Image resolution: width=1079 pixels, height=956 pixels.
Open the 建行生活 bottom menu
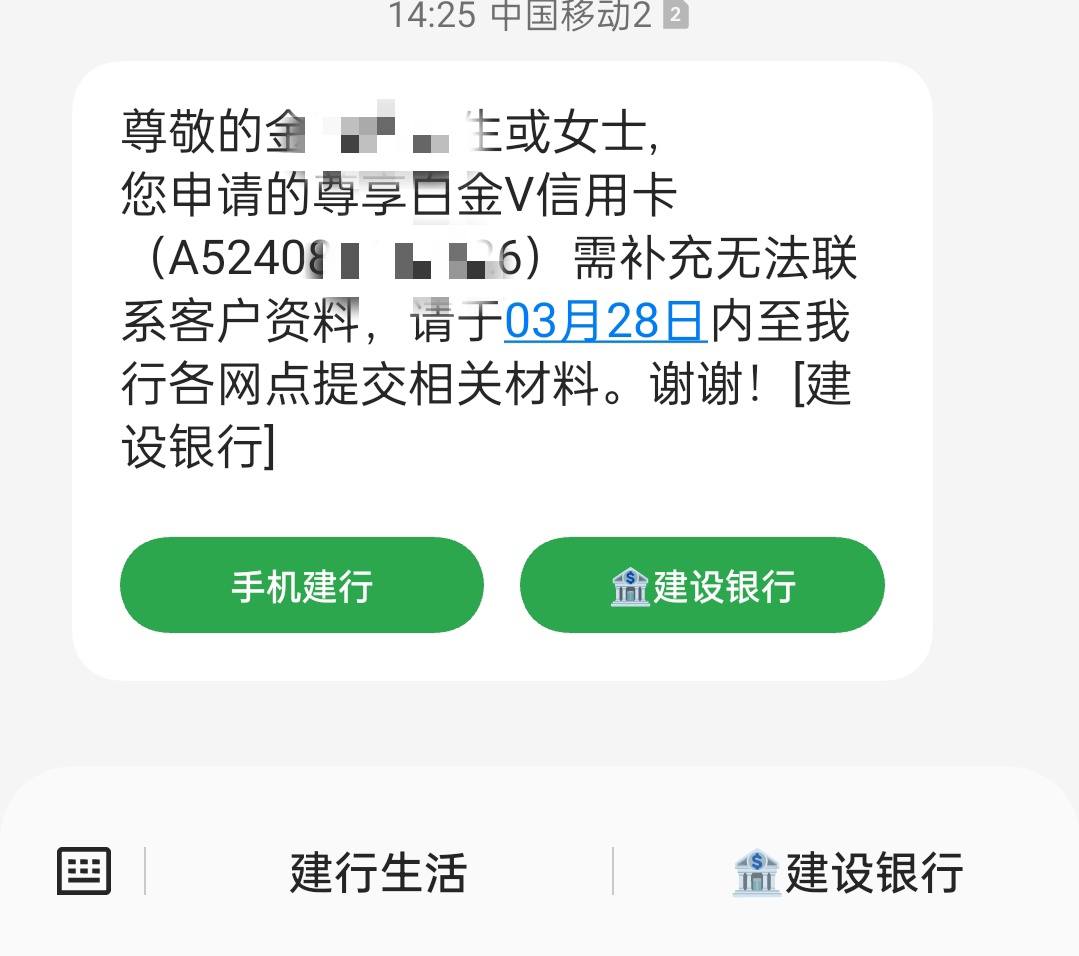378,872
